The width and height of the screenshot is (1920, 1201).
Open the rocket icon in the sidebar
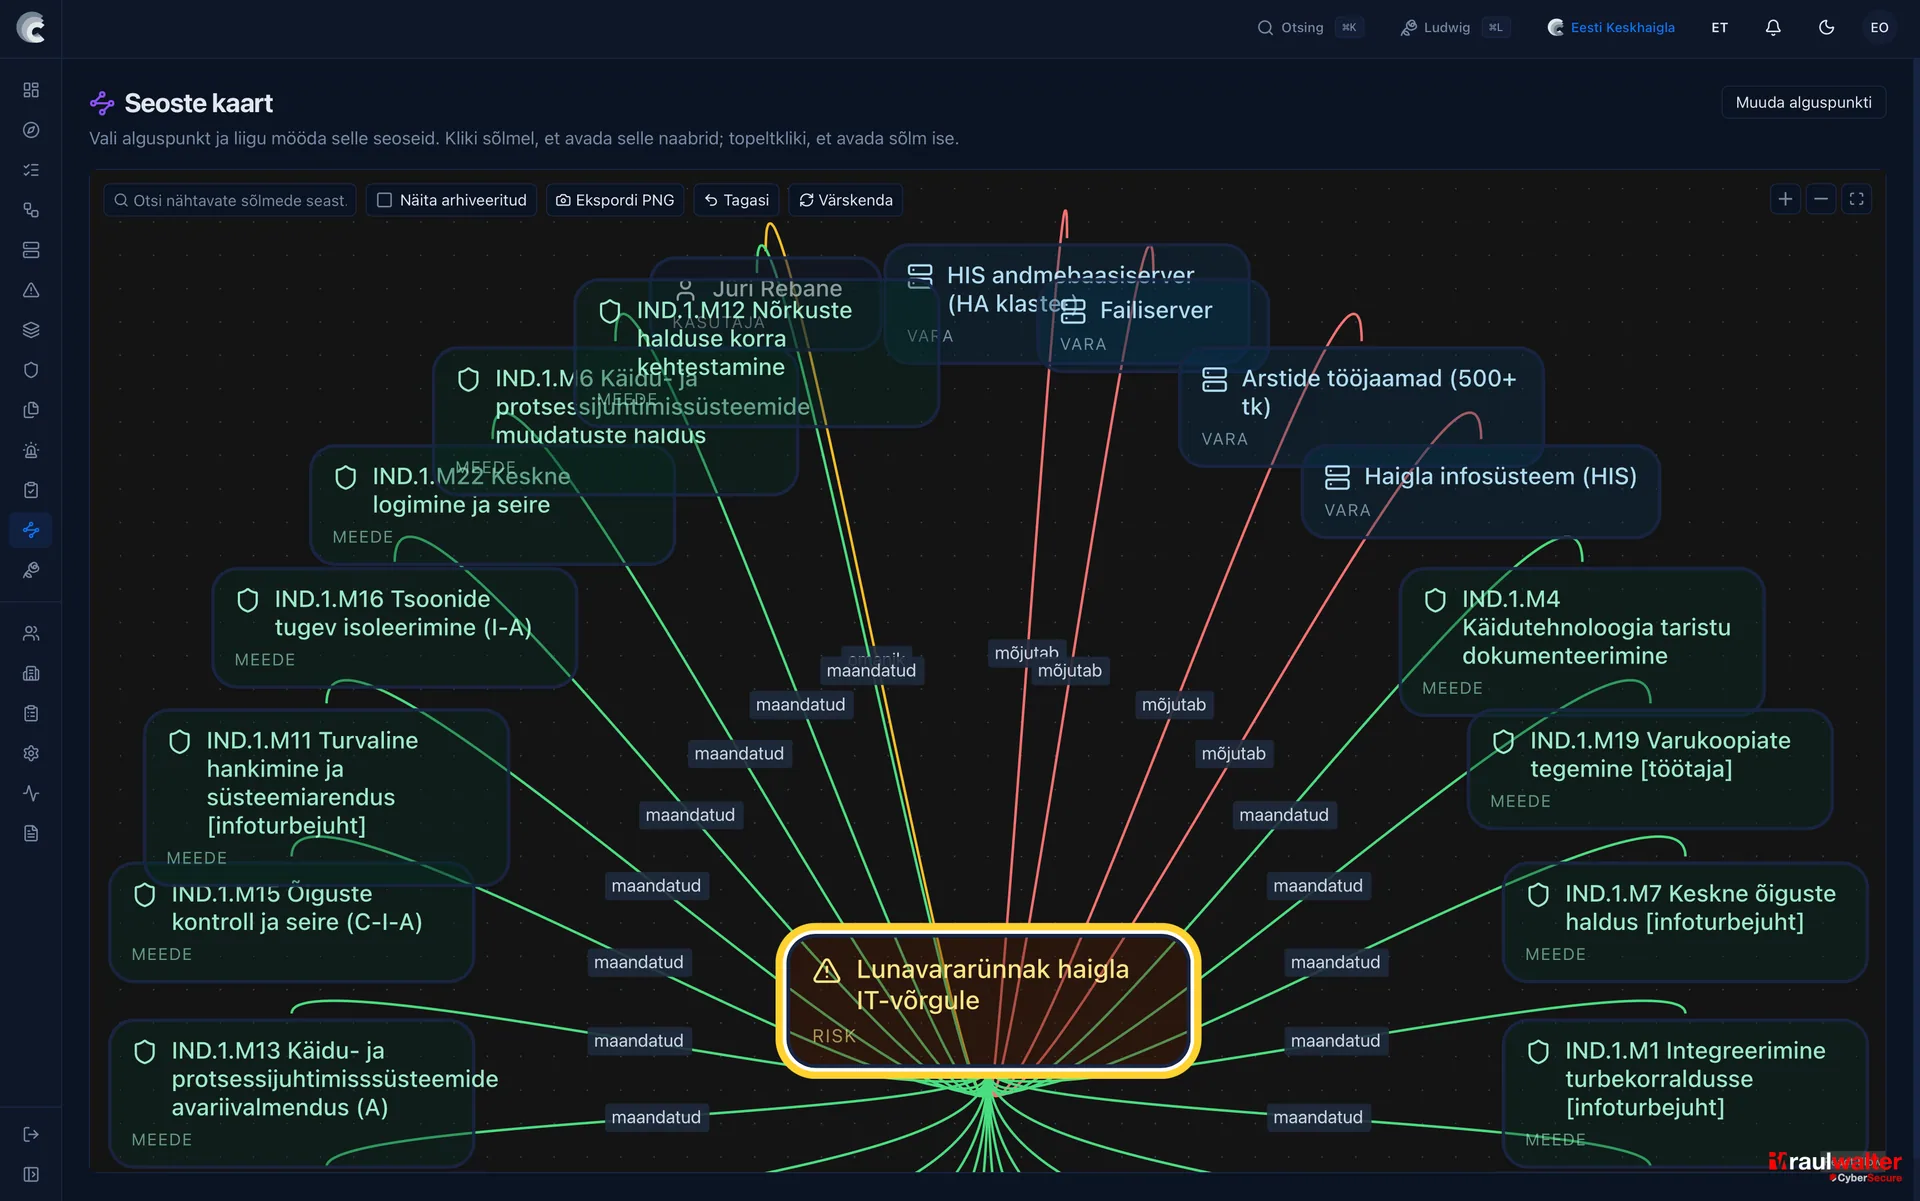(x=31, y=570)
